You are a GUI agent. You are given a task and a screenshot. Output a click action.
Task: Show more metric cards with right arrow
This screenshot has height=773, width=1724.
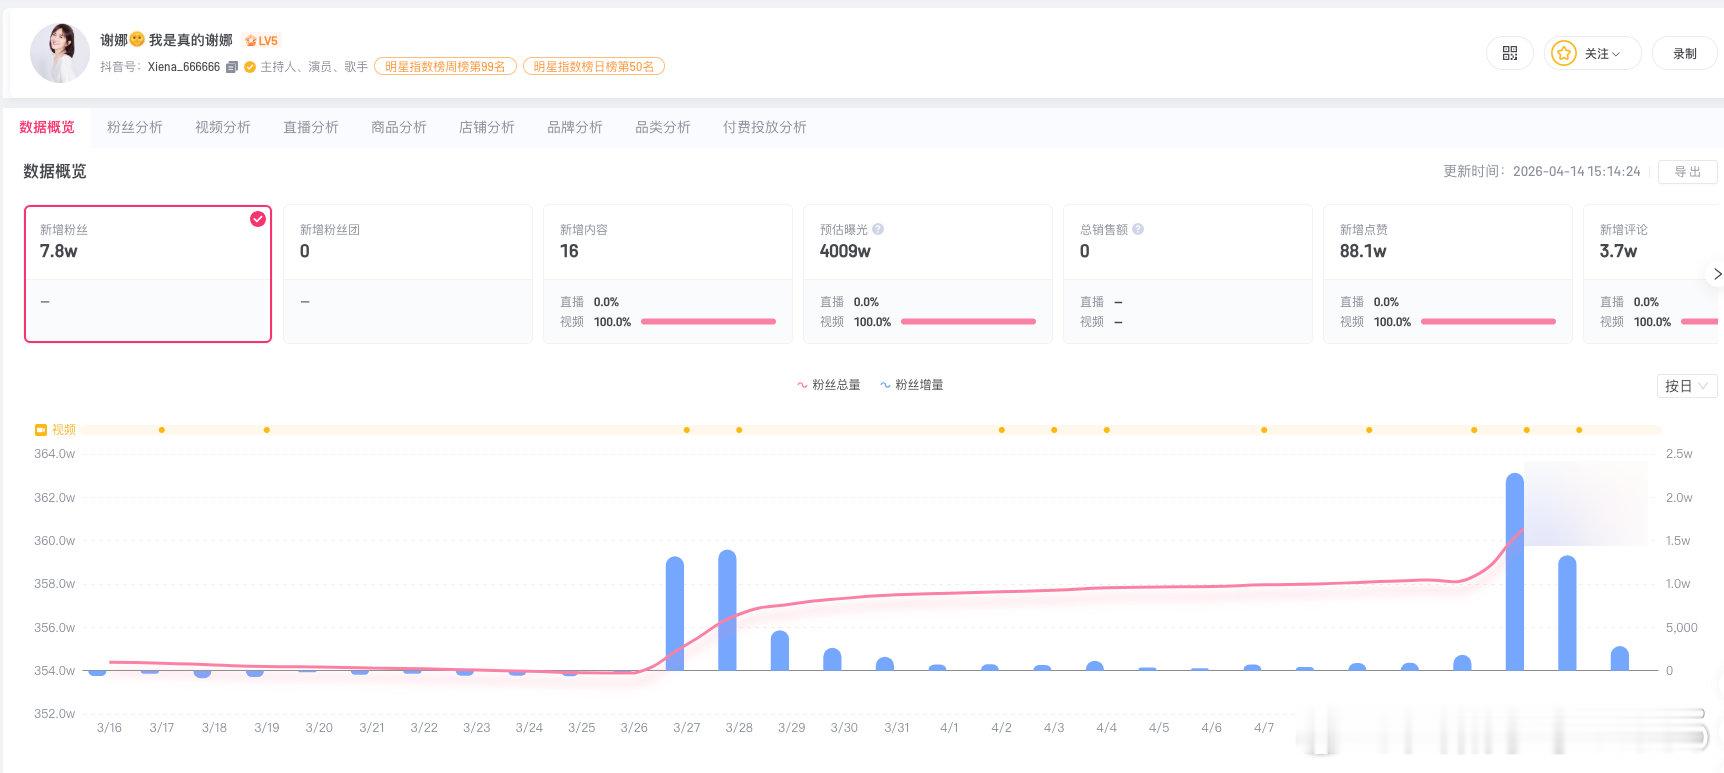tap(1716, 274)
